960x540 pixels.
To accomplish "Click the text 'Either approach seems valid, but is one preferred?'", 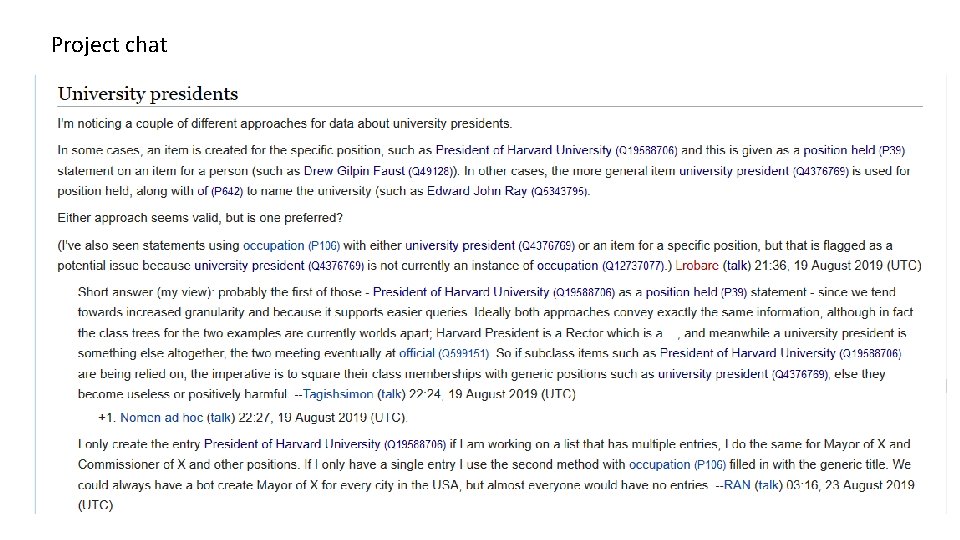I will [x=200, y=218].
